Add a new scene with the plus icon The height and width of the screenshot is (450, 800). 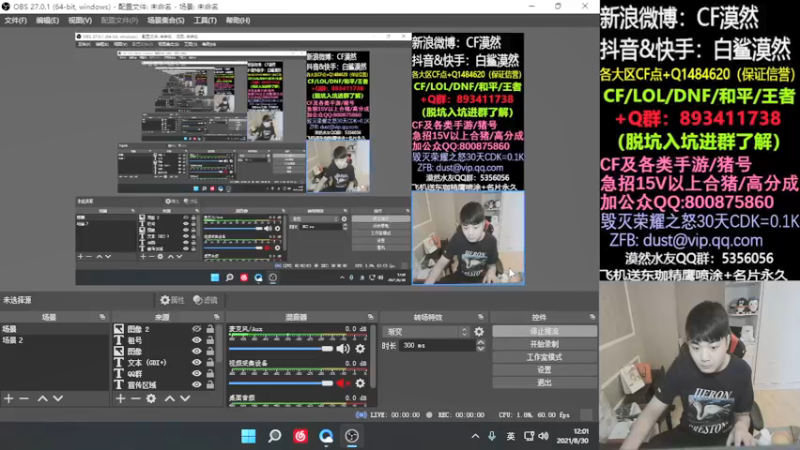[x=9, y=398]
